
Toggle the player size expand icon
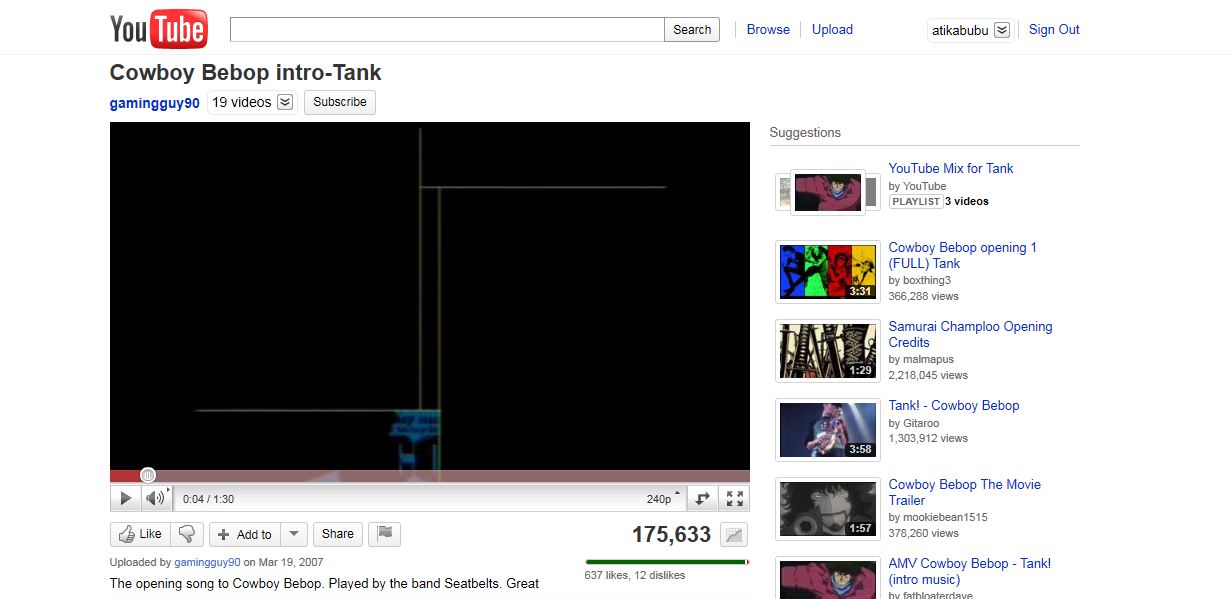click(703, 498)
